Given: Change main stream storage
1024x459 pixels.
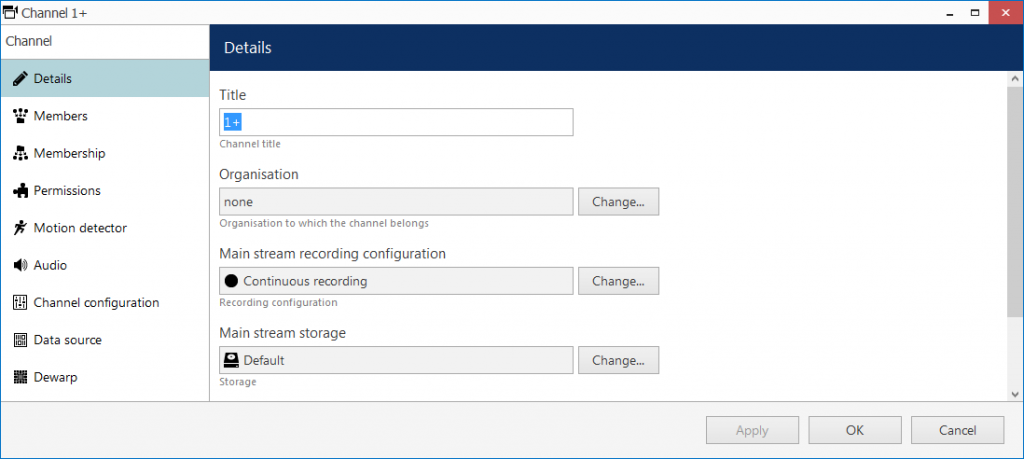Looking at the screenshot, I should (x=618, y=360).
